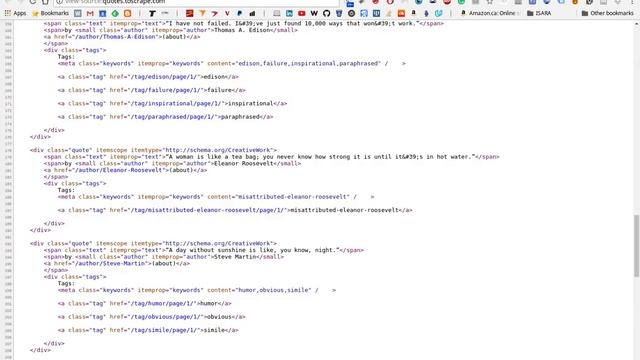Click the humor,obvious,simile keywords value
This screenshot has height=360, width=640.
[x=274, y=290]
